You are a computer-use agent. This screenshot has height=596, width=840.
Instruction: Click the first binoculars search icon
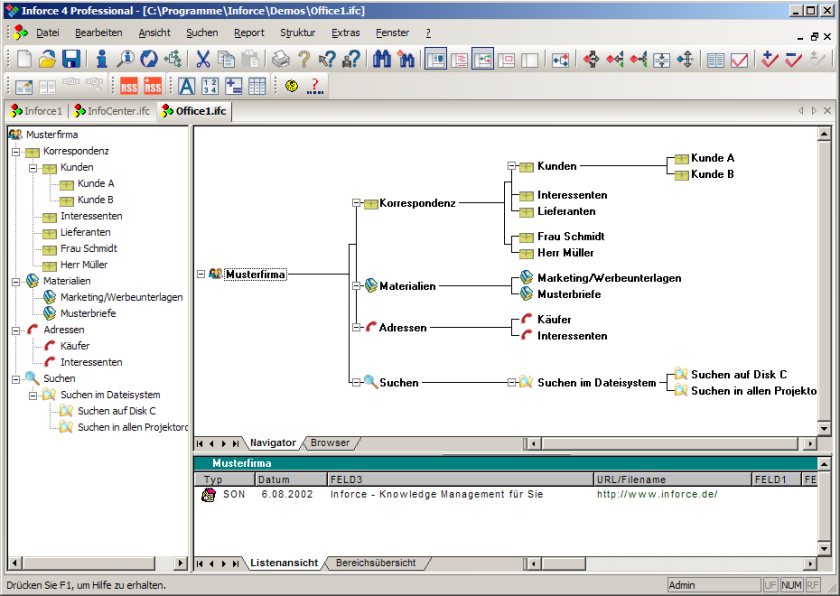click(381, 60)
